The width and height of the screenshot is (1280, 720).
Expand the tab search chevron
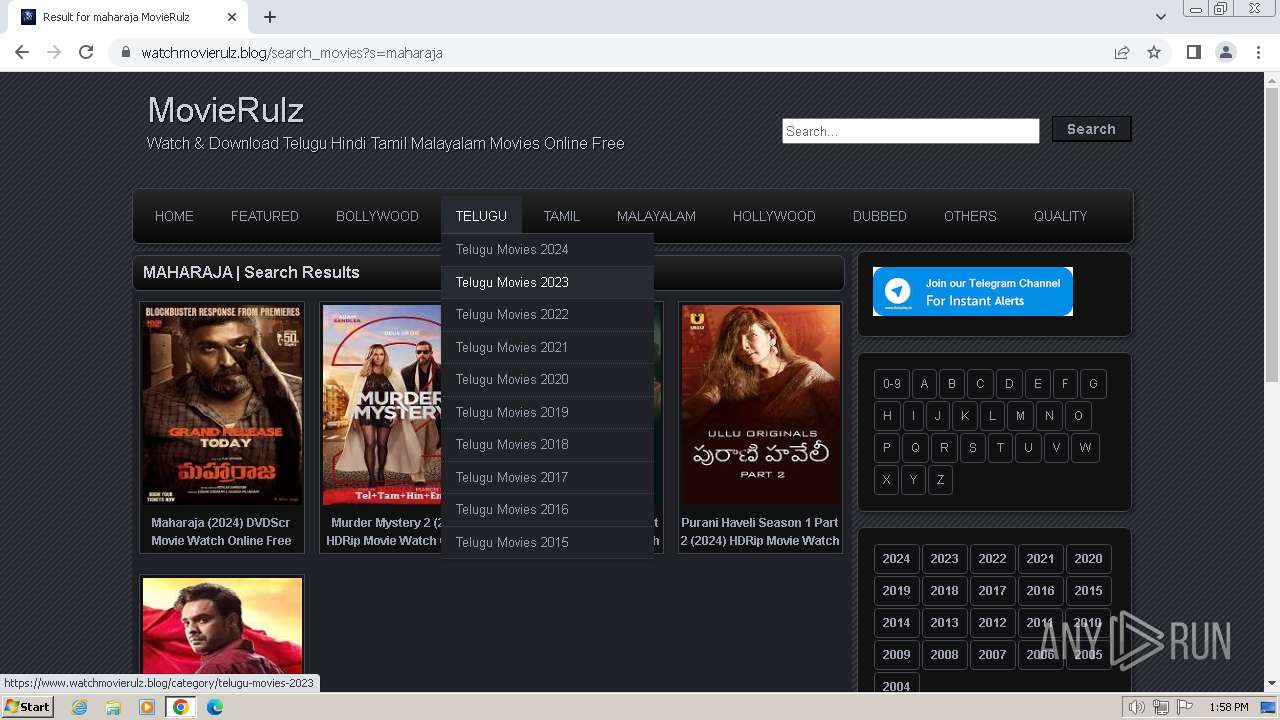click(1160, 17)
